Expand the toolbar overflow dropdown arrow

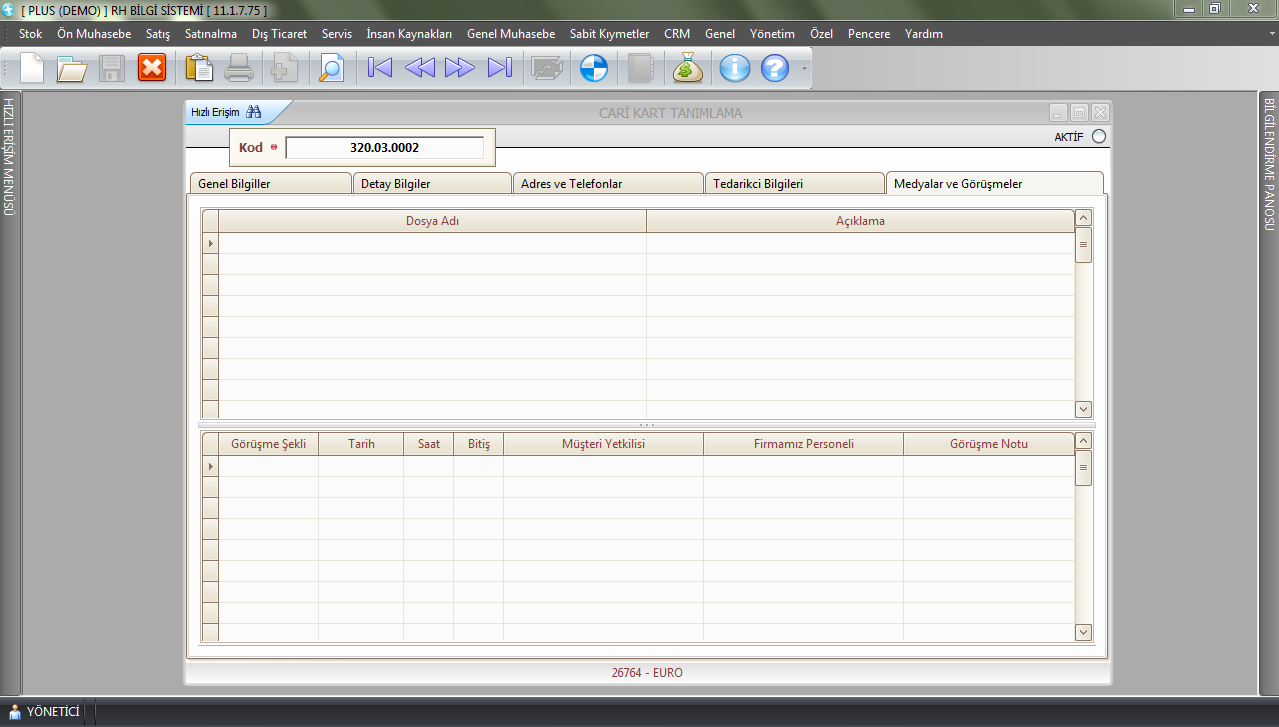(x=802, y=69)
